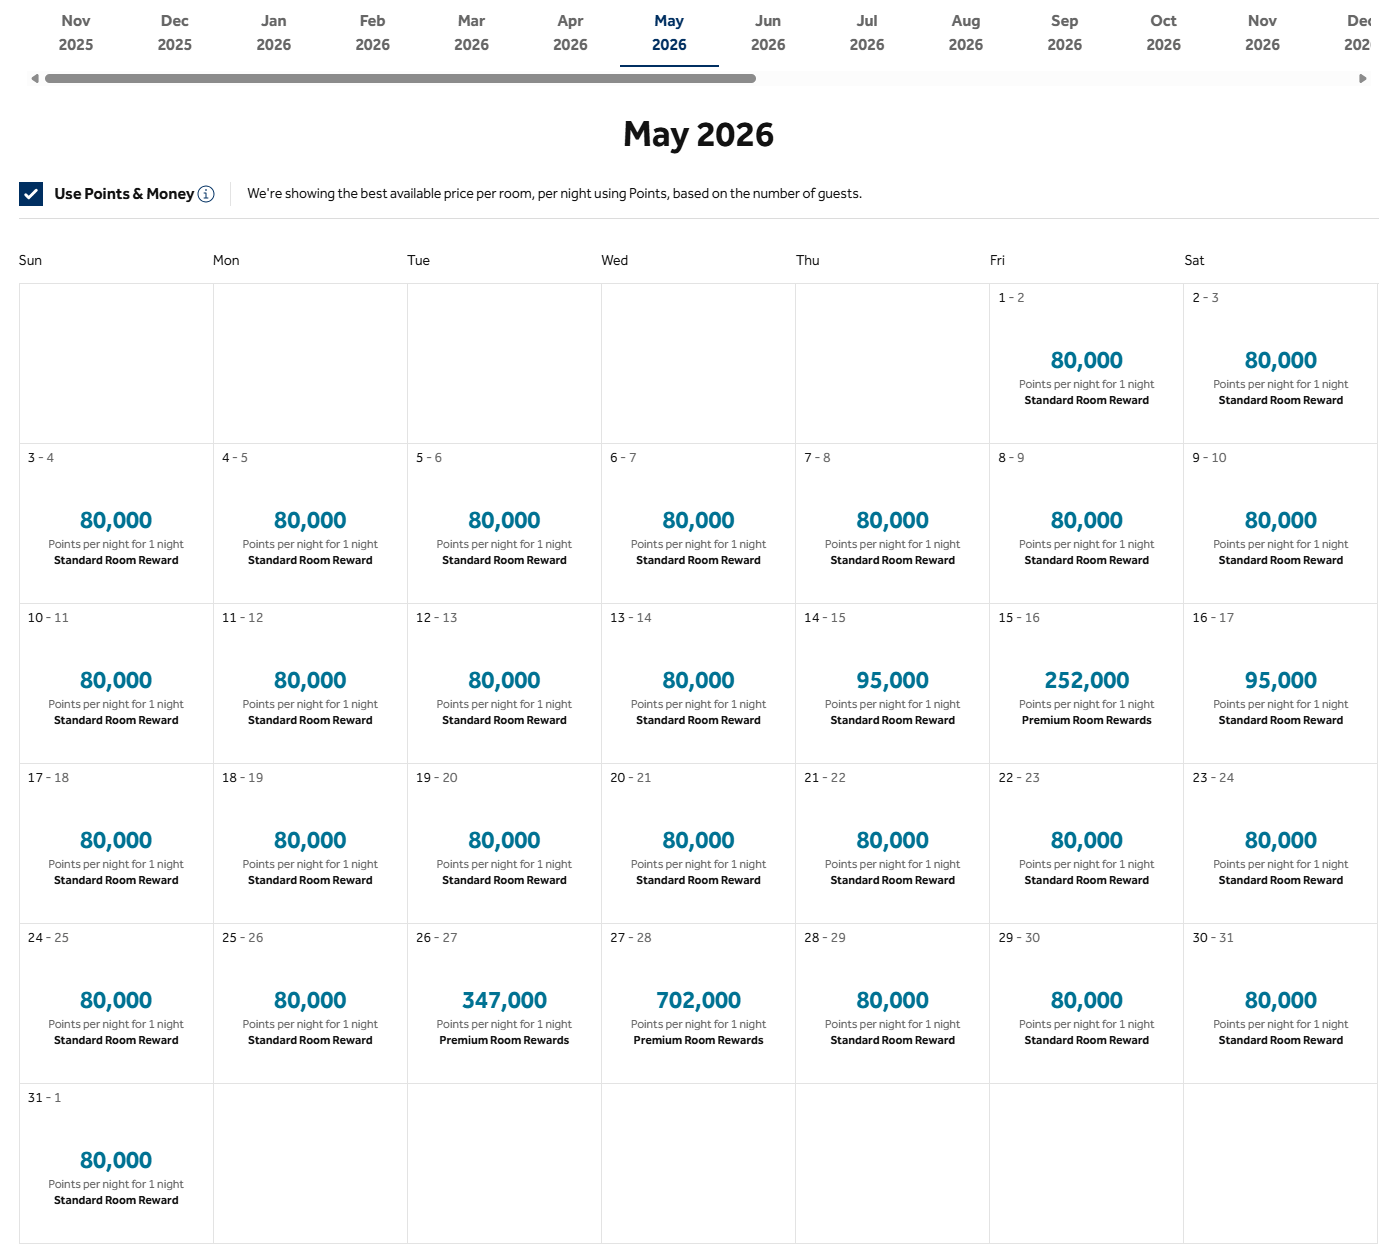Select the May 1 night for 80,000 points
1396x1254 pixels.
(x=1086, y=360)
